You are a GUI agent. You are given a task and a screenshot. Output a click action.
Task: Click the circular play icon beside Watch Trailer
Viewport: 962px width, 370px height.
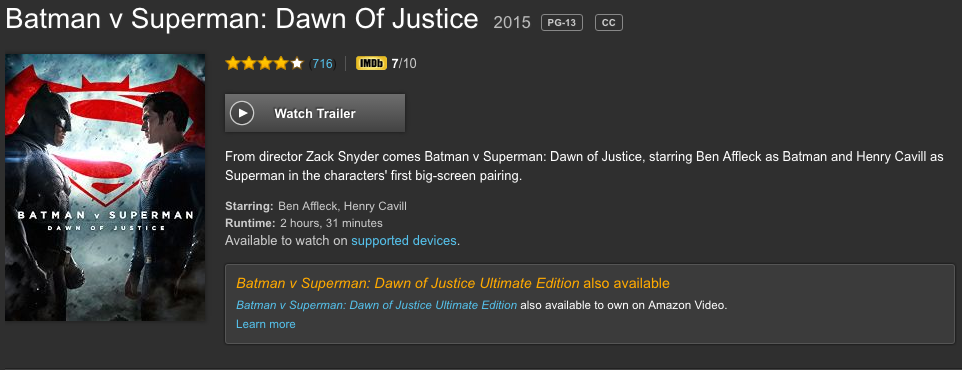pos(242,114)
